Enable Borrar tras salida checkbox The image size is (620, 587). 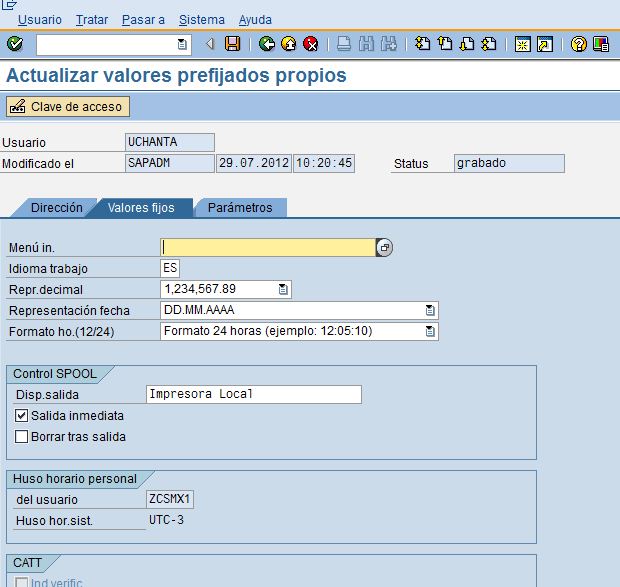click(x=21, y=437)
